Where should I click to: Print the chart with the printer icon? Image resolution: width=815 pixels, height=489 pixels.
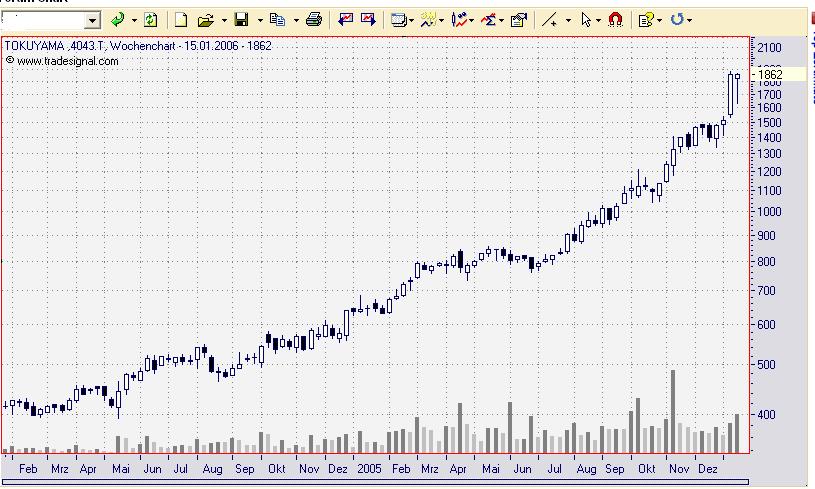(x=313, y=20)
